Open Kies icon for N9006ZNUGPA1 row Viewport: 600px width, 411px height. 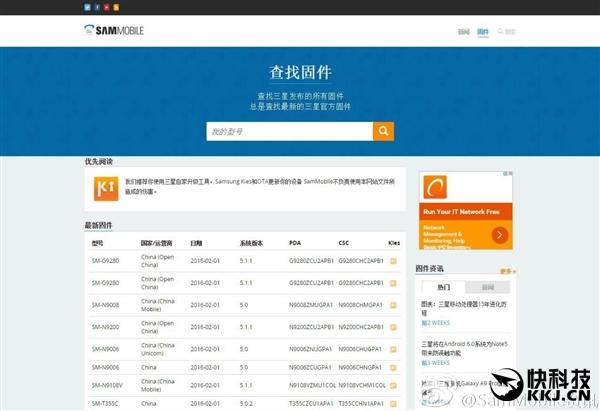(393, 349)
